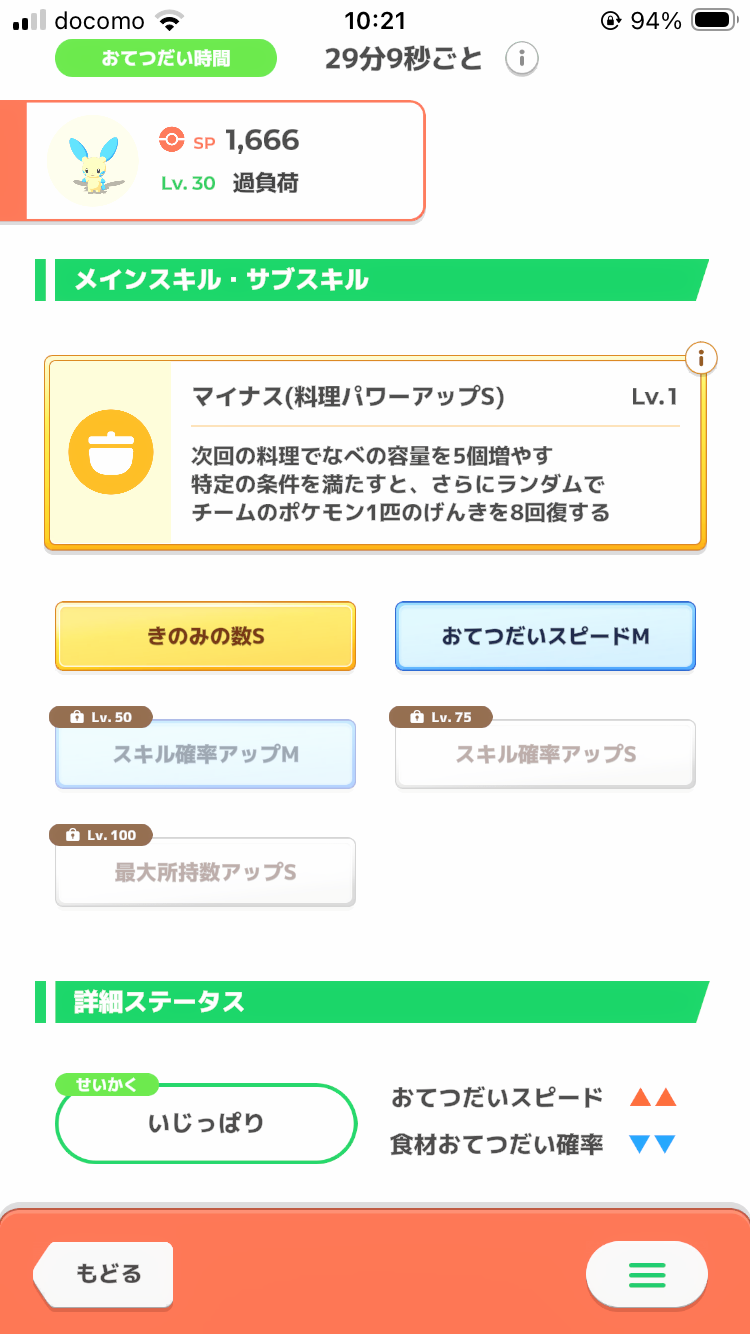Tap the Minun Pokémon portrait

pos(93,161)
